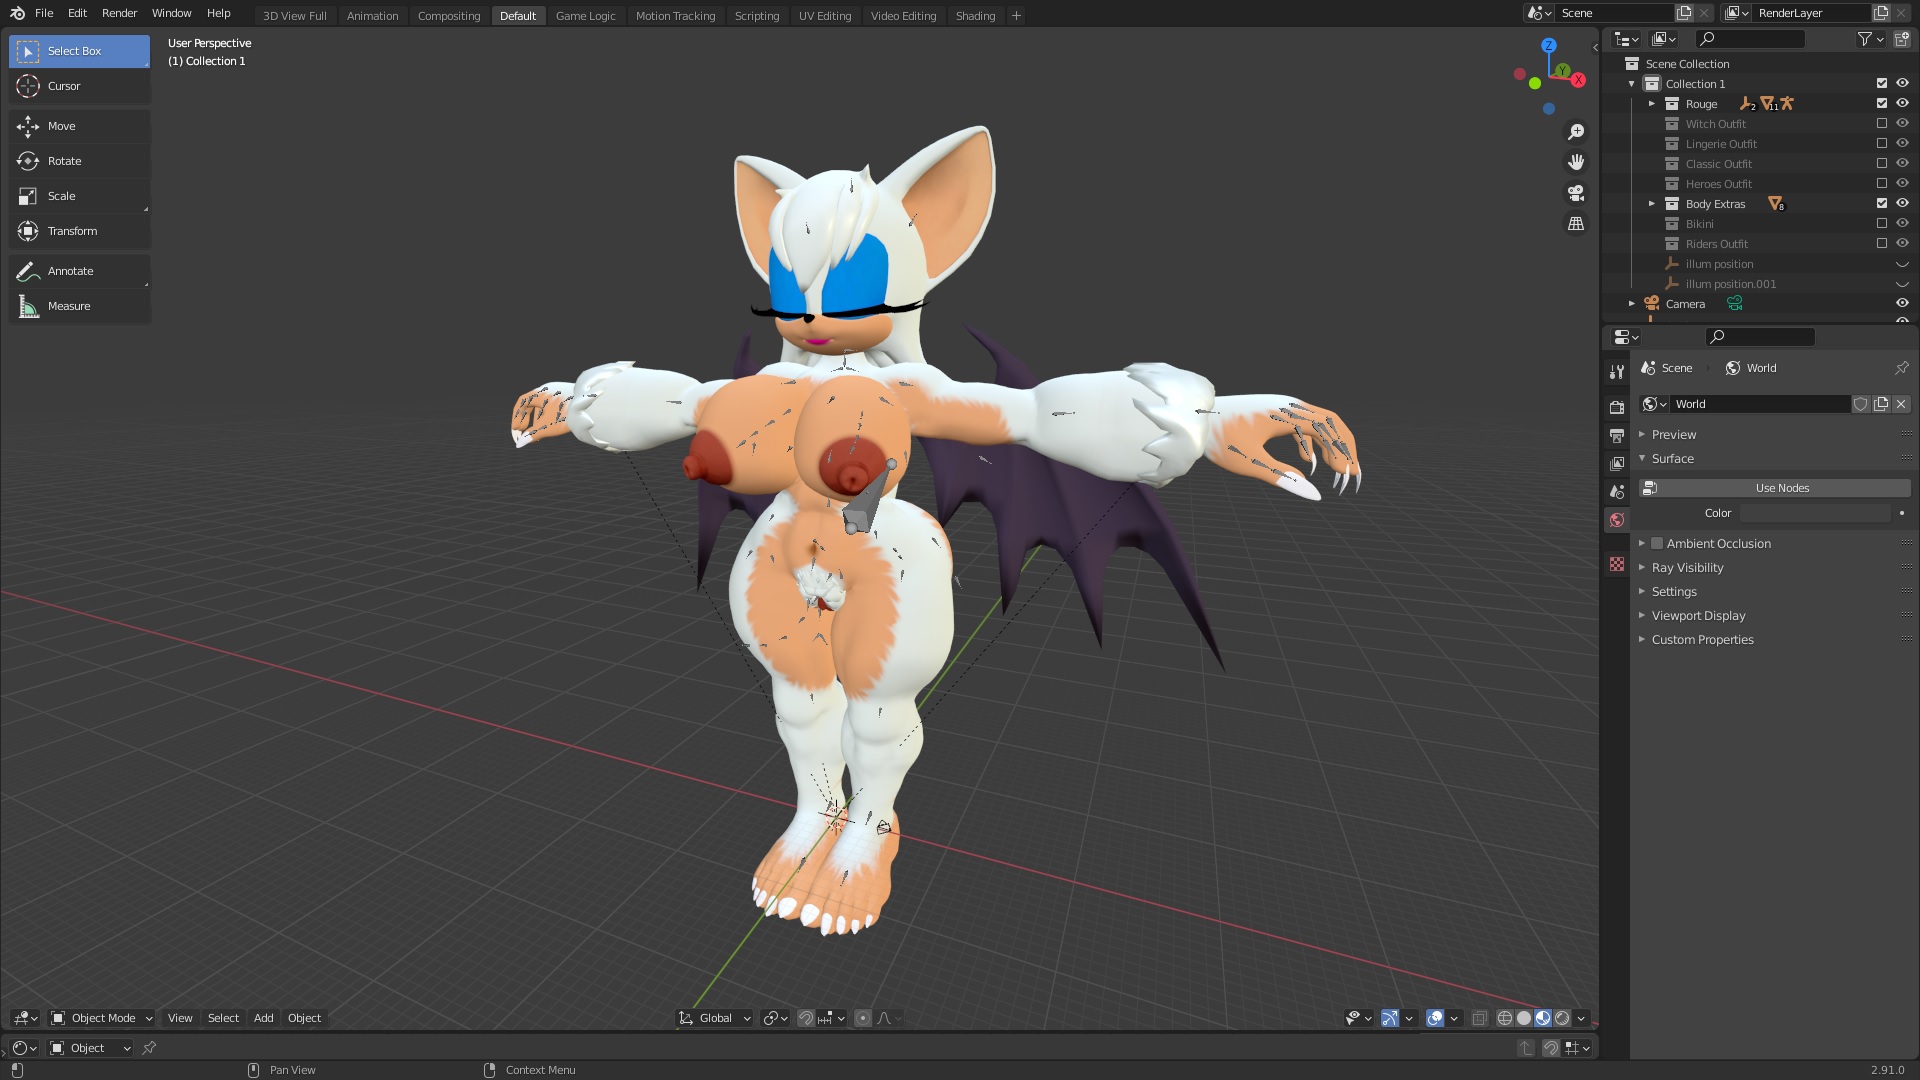Expand the Ray Visibility panel
1920x1080 pixels.
pos(1687,568)
